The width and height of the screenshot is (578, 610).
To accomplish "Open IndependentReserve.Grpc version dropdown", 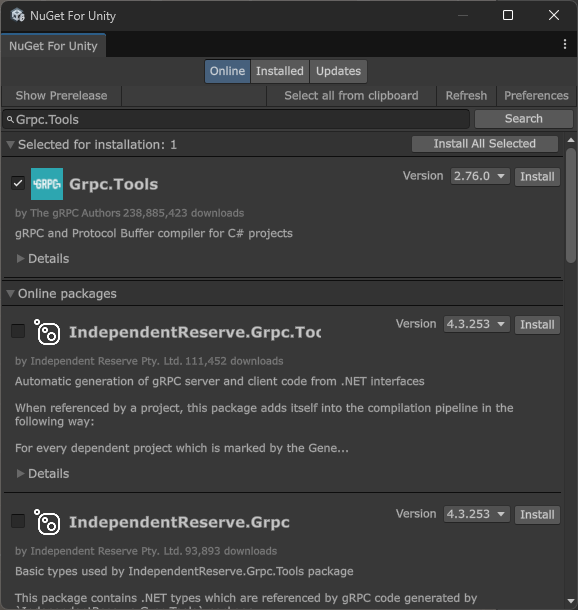I will pos(476,514).
